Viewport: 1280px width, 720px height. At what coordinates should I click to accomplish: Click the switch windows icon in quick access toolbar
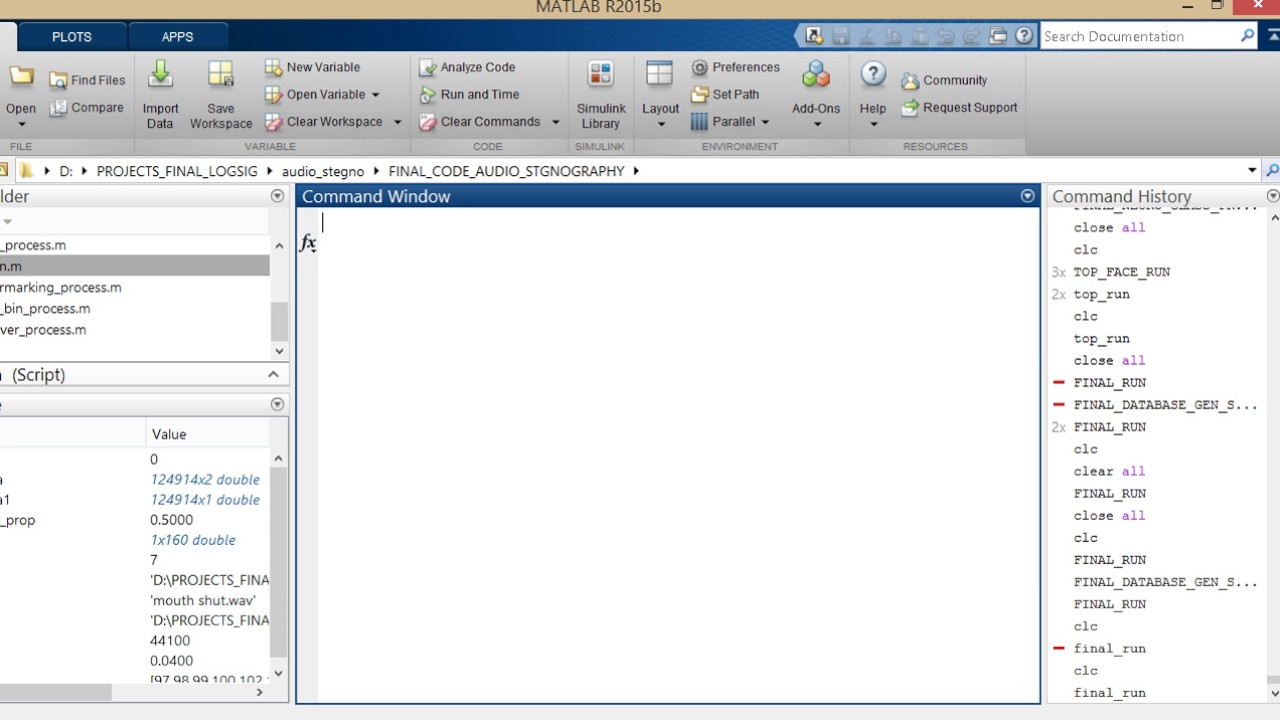tap(998, 36)
